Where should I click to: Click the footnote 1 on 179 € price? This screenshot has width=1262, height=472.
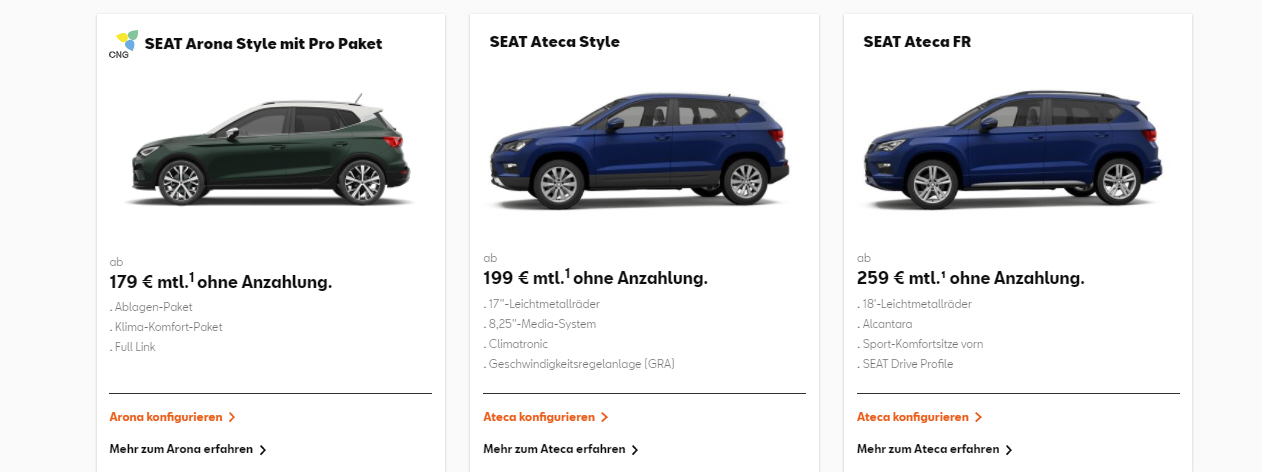tap(192, 277)
